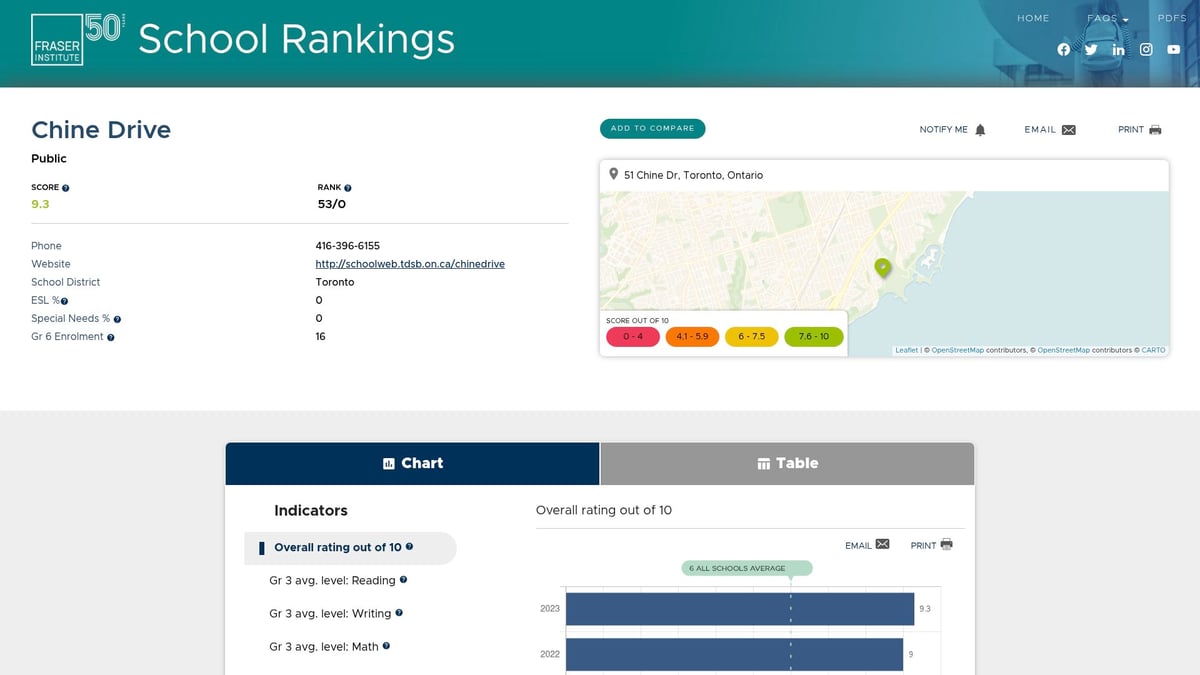Viewport: 1200px width, 675px height.
Task: Expand the FAQs dropdown in the navigation
Action: 1105,18
